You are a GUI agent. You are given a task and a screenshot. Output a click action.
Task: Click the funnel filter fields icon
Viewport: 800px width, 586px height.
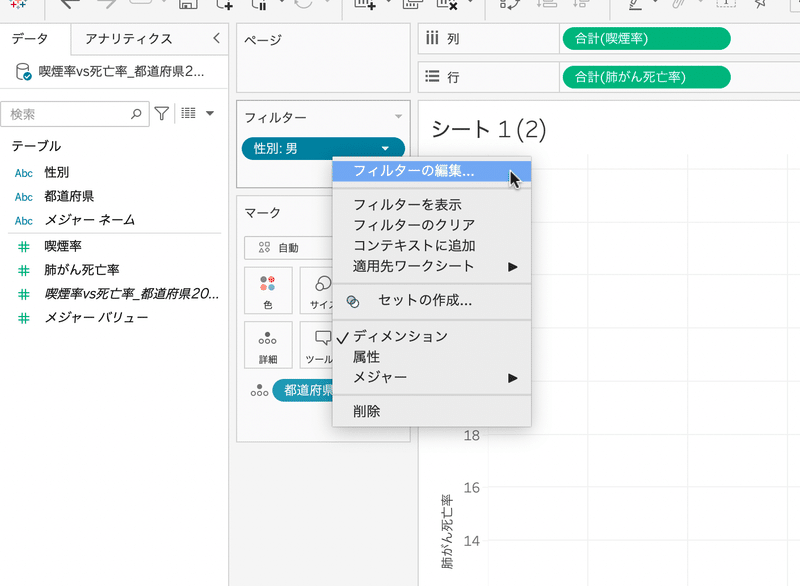[162, 113]
